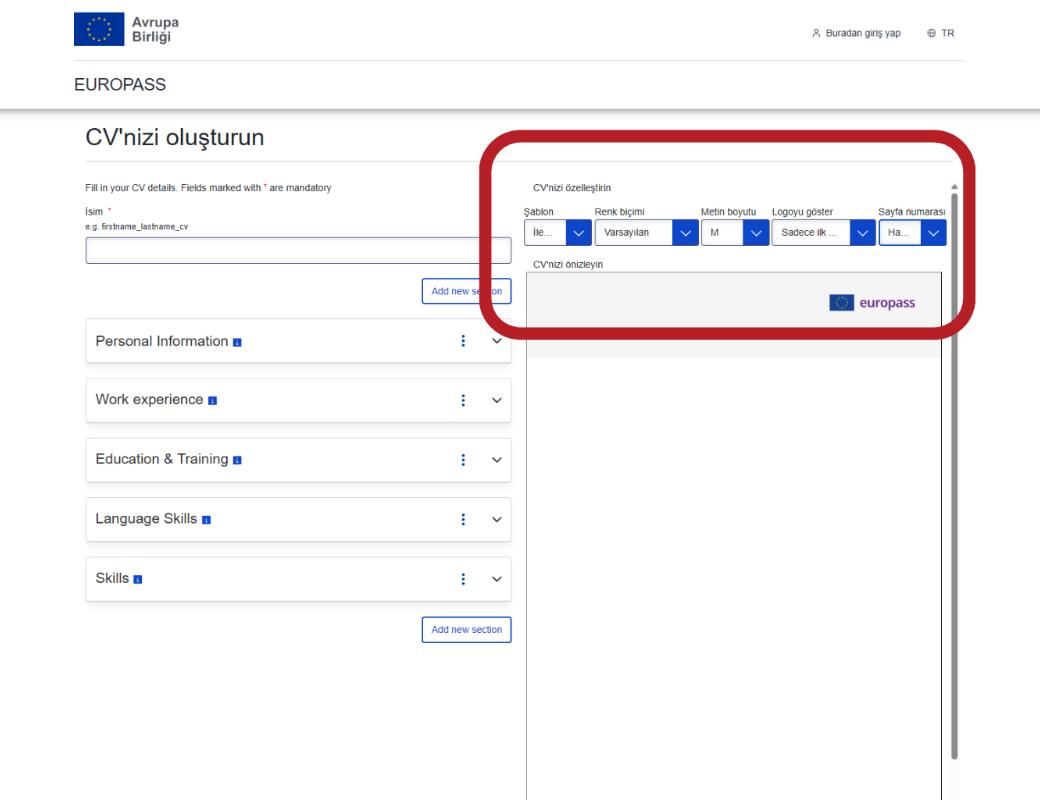
Task: Open three-dot menu for Personal Information
Action: tap(463, 341)
